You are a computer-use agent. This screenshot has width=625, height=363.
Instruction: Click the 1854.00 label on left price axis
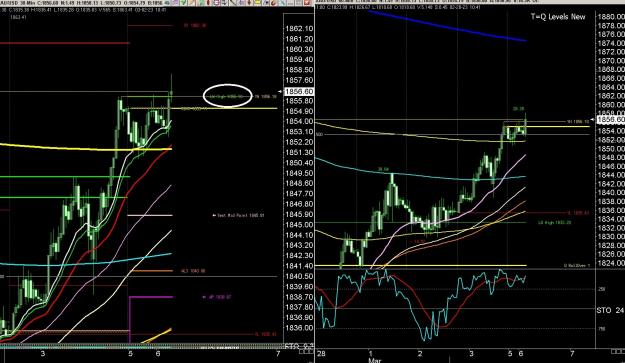coord(299,122)
